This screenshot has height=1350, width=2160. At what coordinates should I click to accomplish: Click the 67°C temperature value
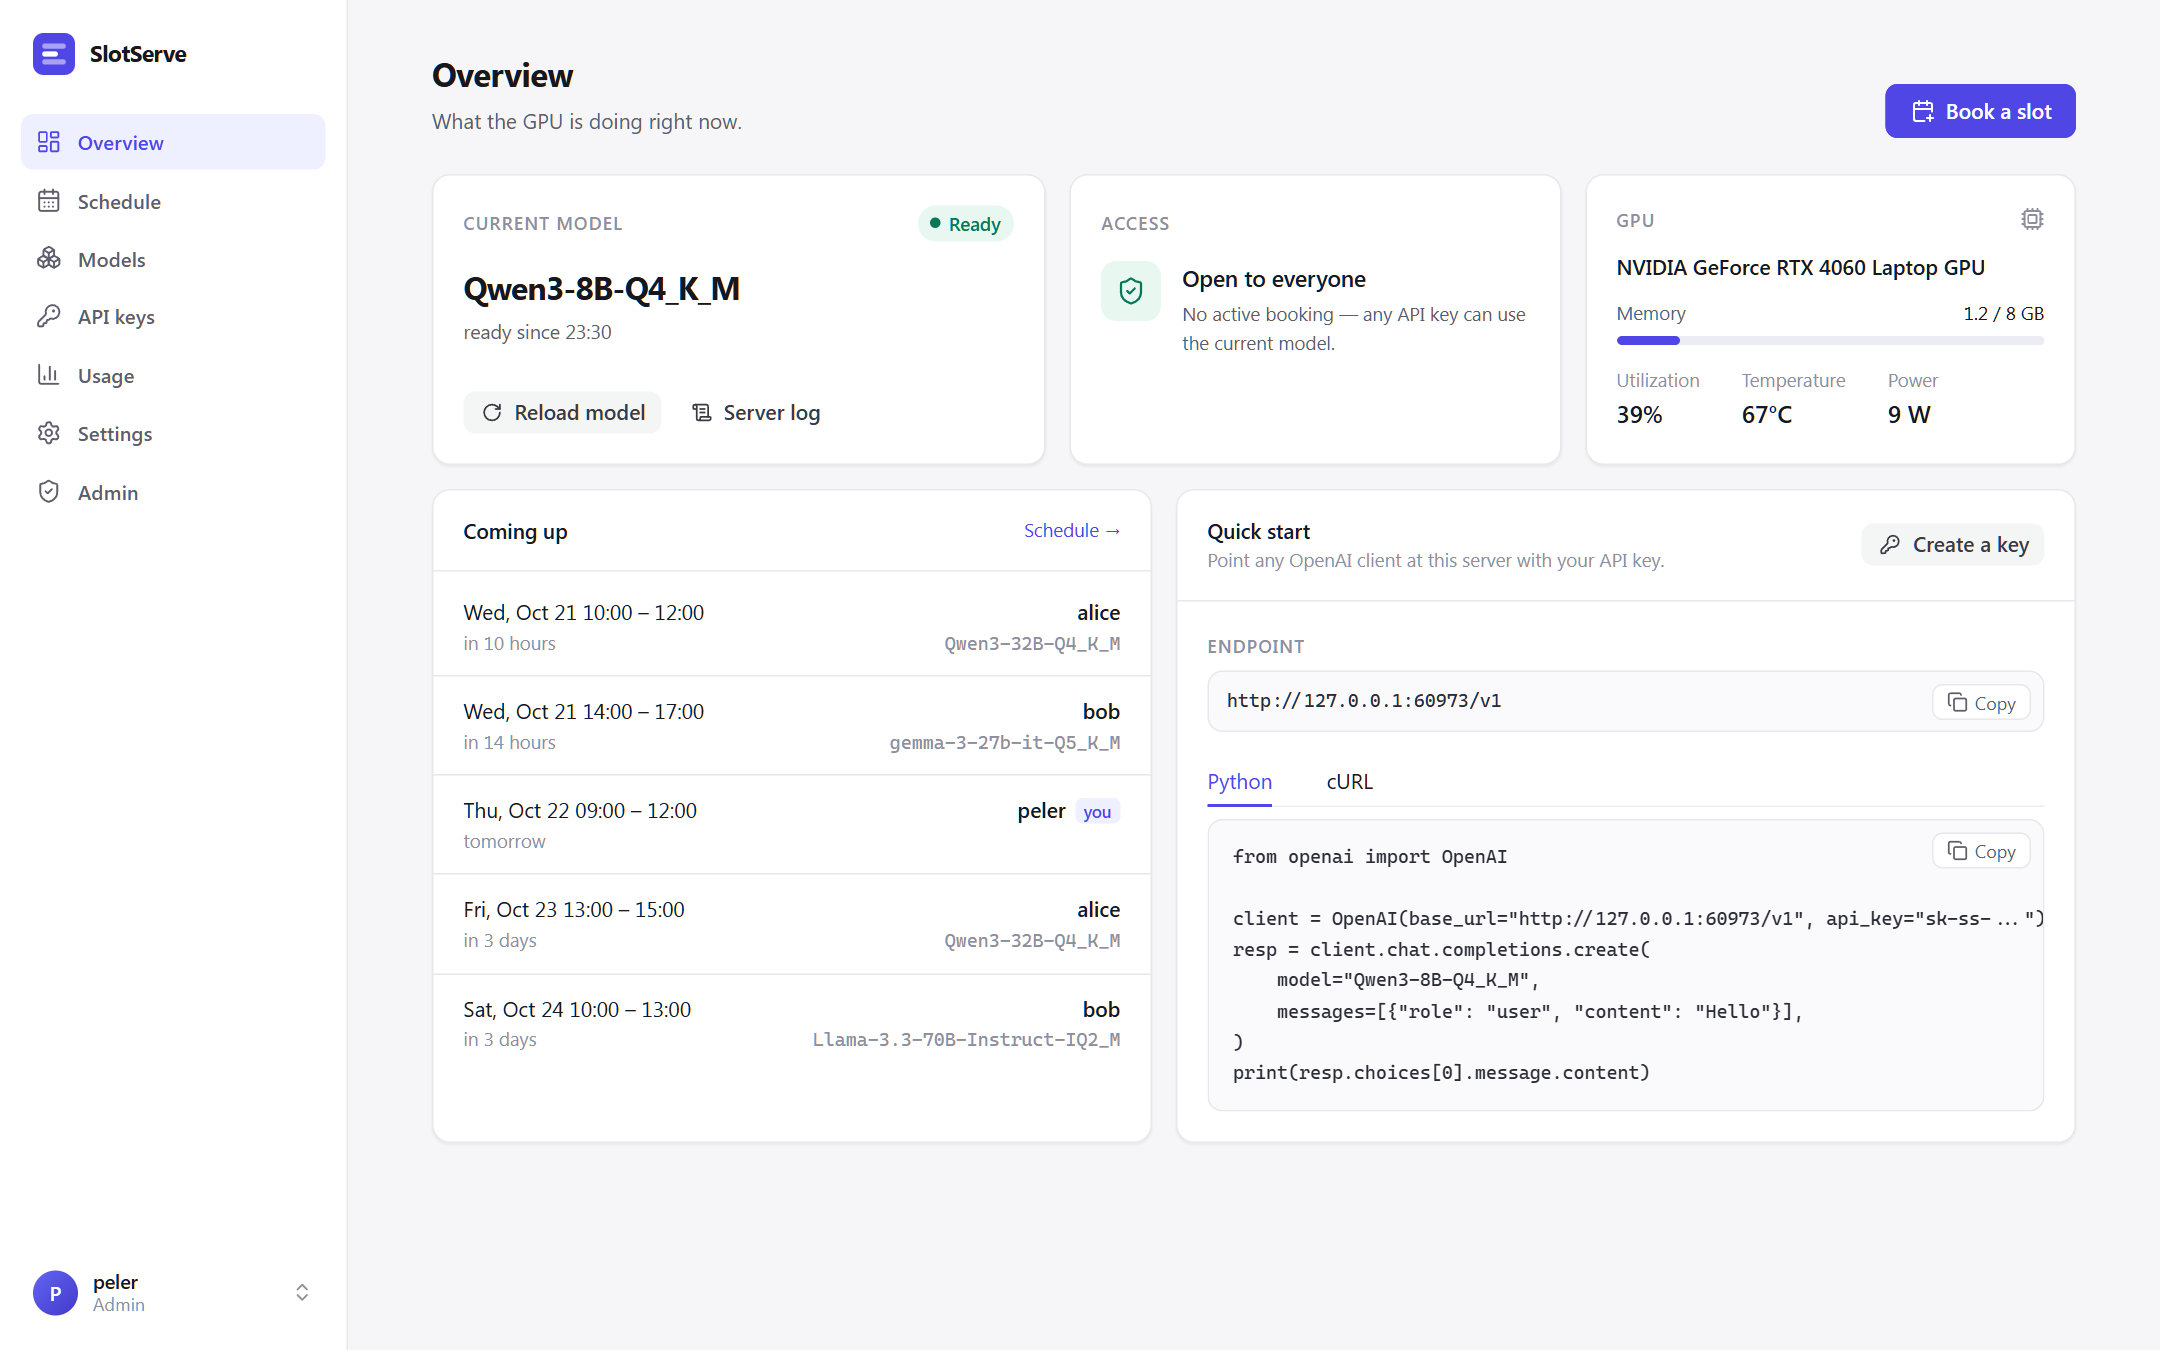tap(1767, 414)
